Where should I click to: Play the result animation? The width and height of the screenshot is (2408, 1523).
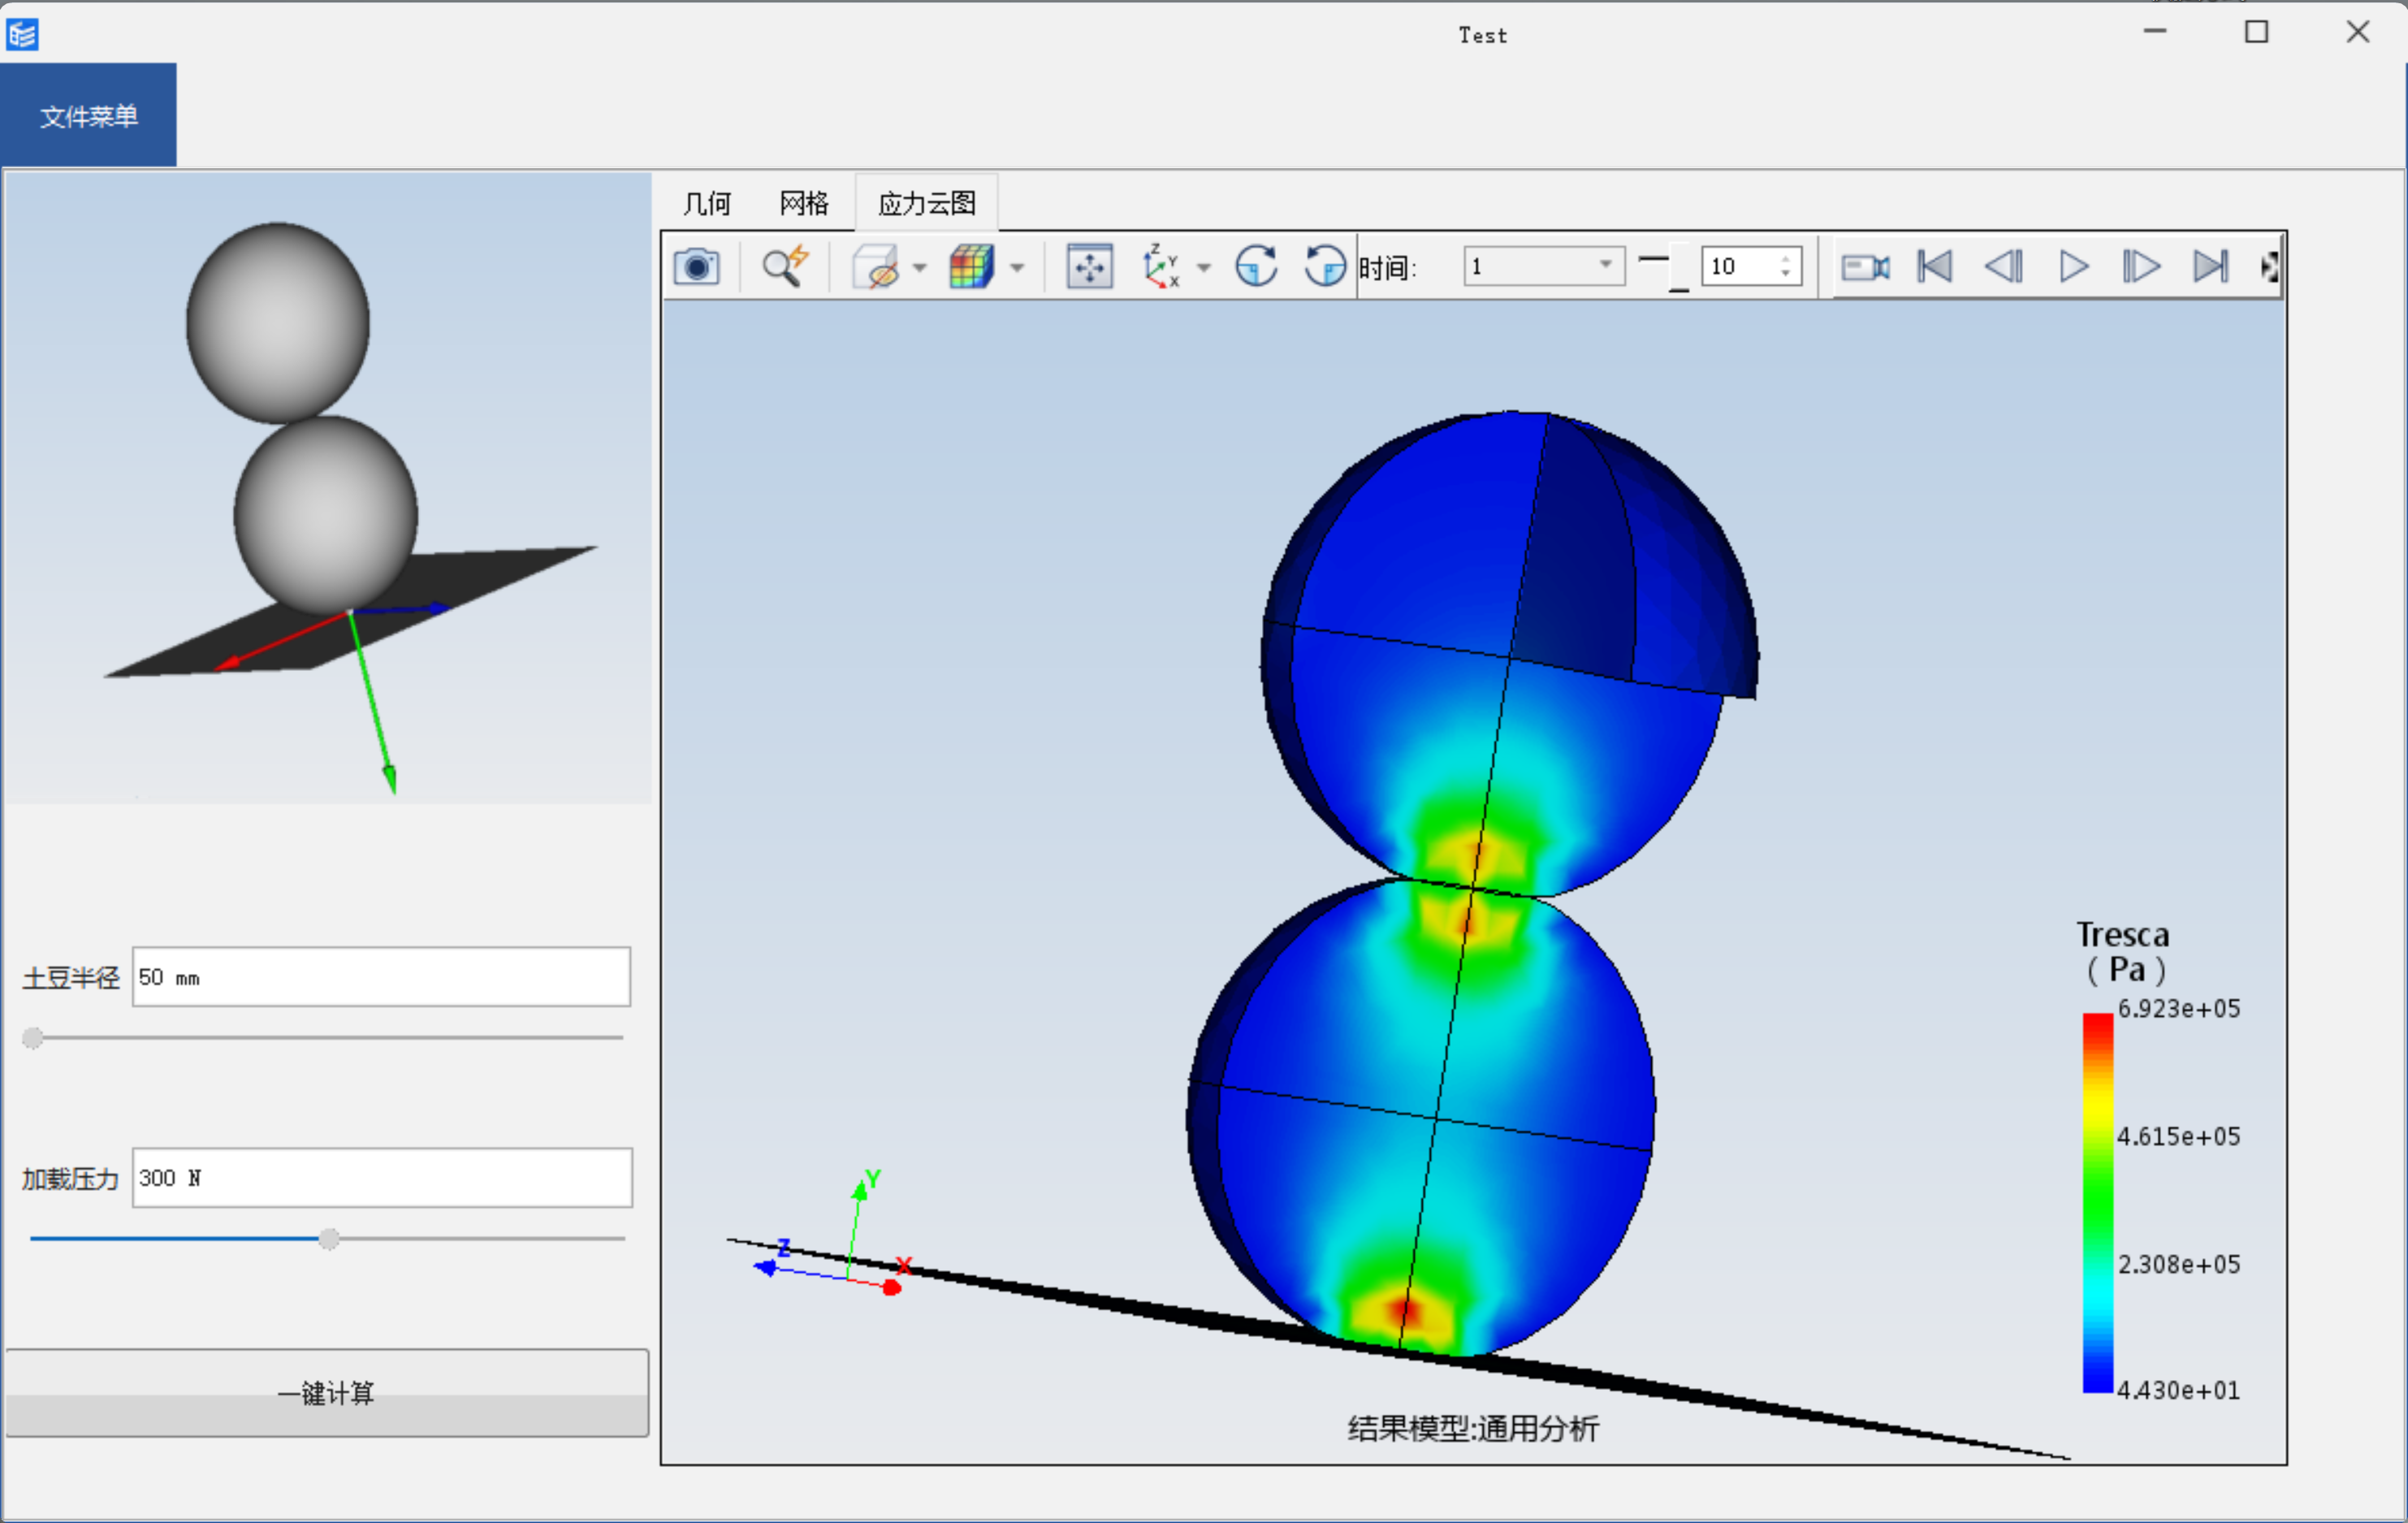pyautogui.click(x=2073, y=267)
